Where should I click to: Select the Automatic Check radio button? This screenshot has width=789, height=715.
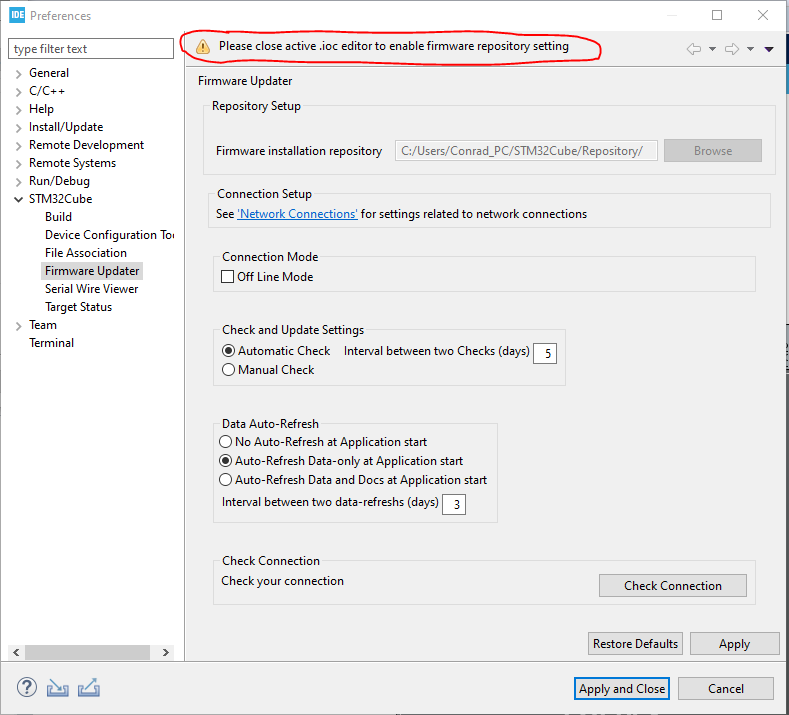pos(228,351)
